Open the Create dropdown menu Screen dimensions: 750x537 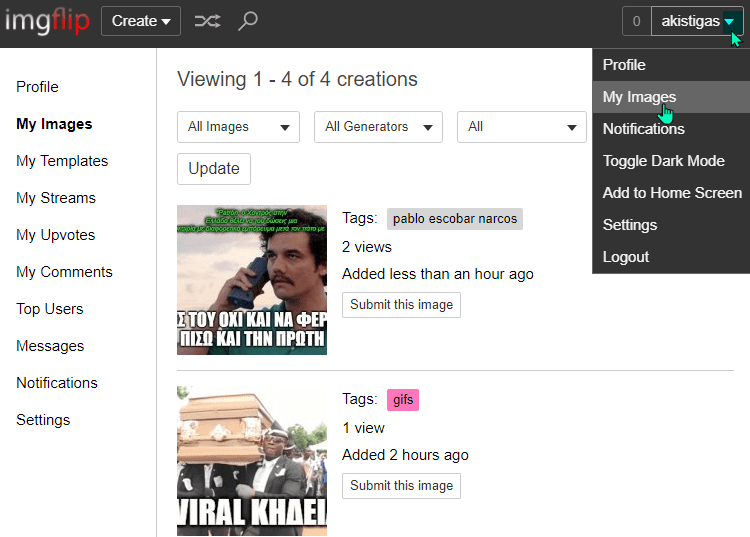141,21
